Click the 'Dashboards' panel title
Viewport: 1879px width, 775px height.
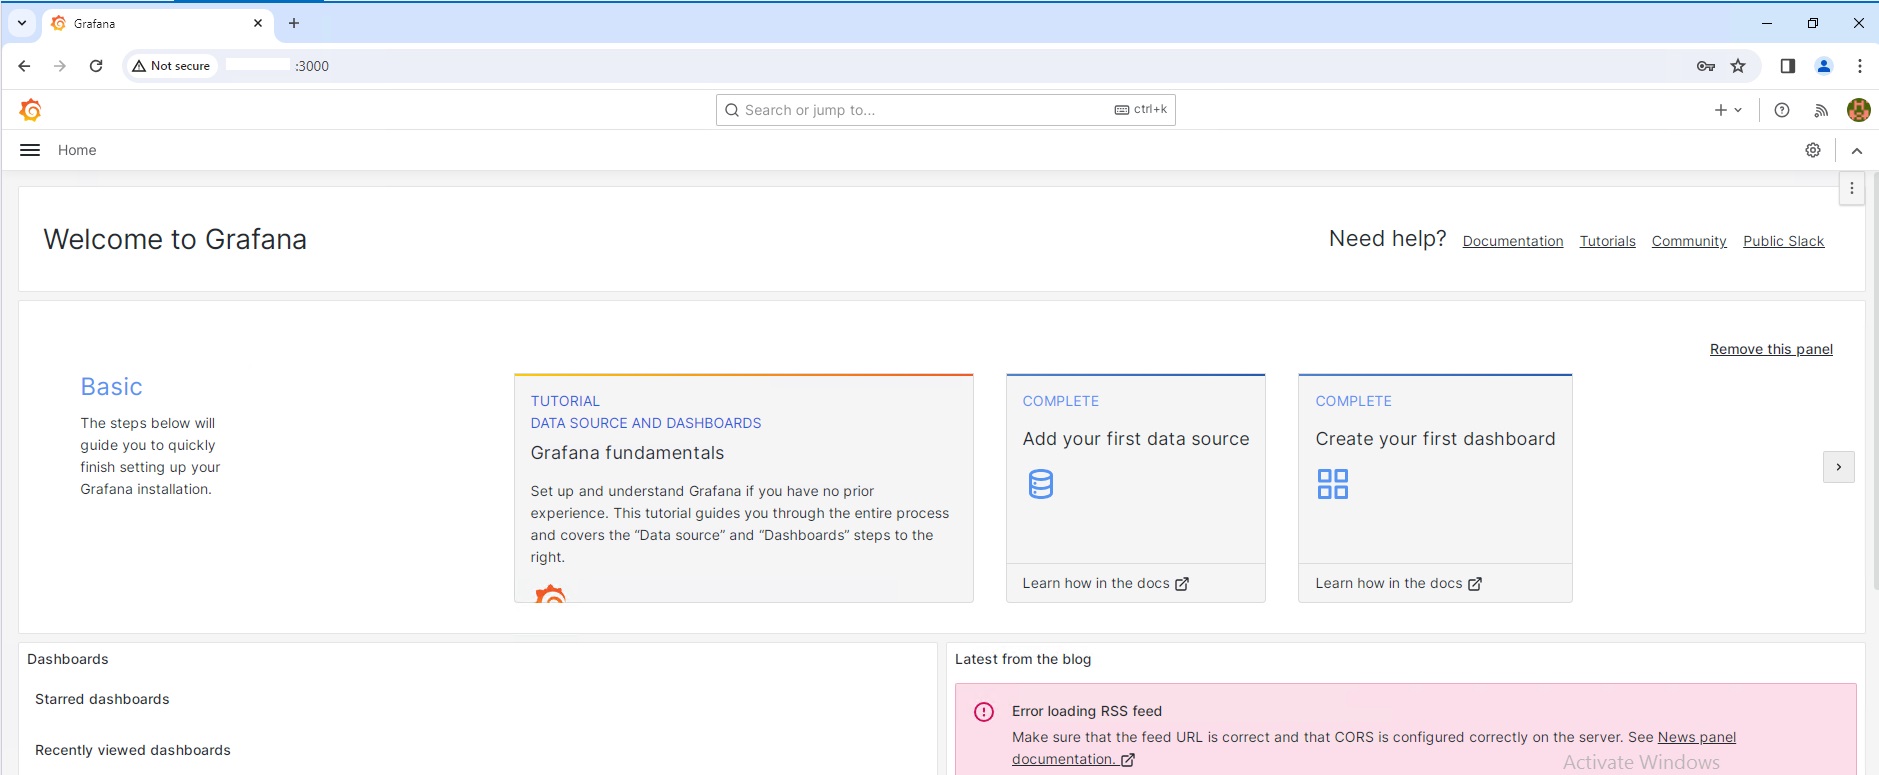68,659
